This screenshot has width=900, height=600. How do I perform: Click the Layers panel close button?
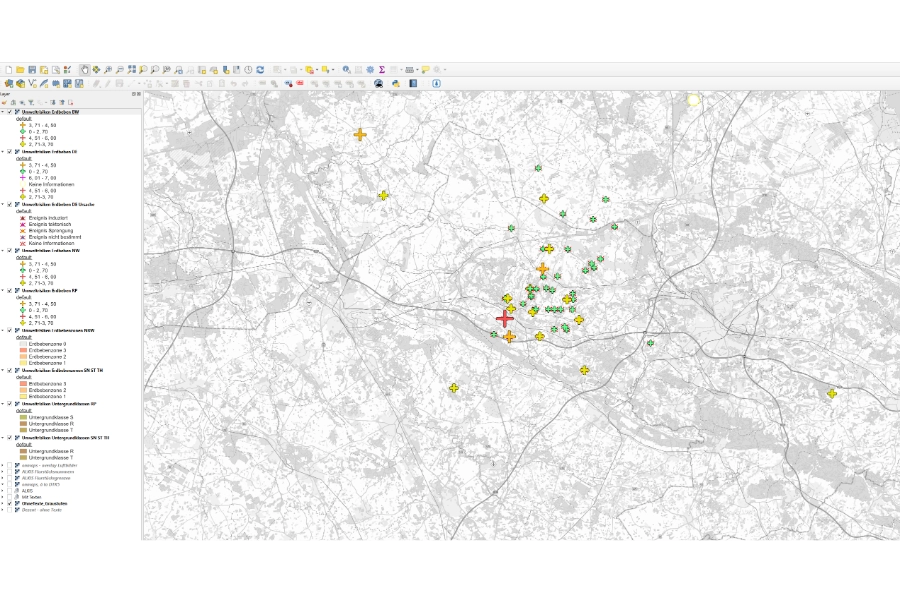point(138,94)
